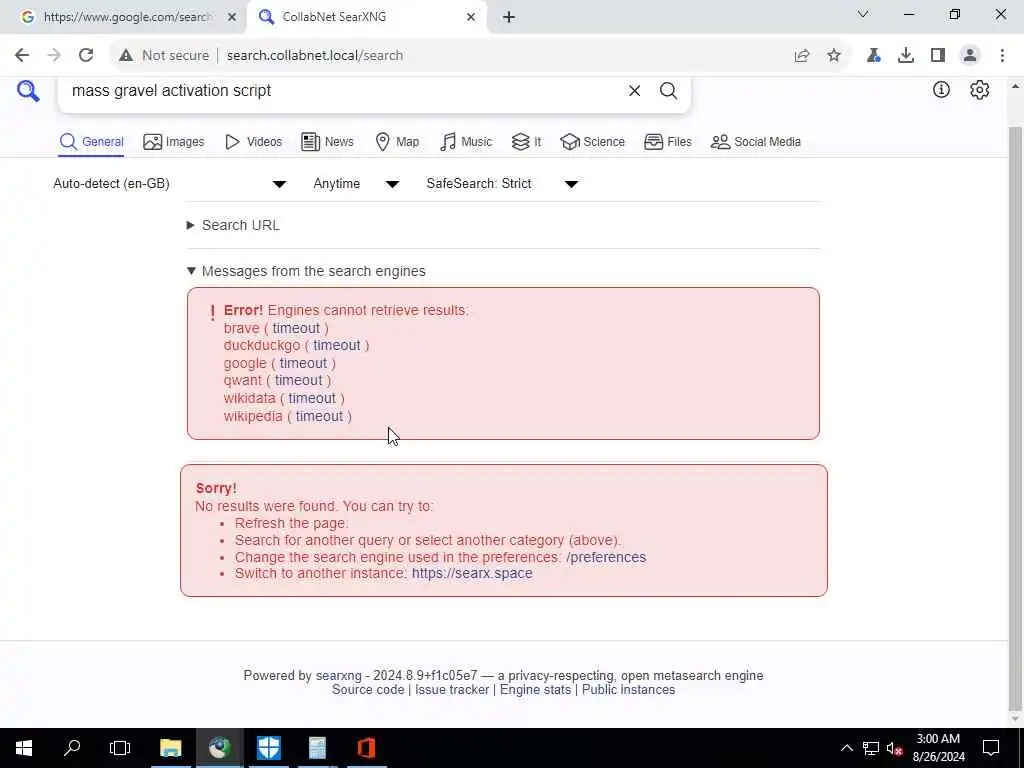This screenshot has width=1024, height=768.
Task: Open the Public instances link
Action: (x=628, y=690)
